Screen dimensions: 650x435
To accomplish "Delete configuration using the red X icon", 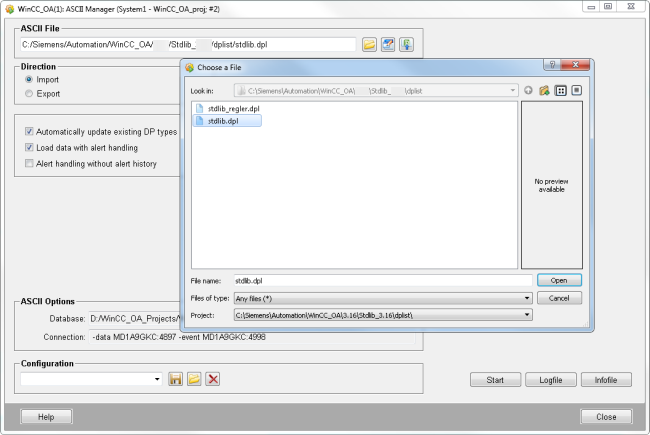I will point(212,379).
